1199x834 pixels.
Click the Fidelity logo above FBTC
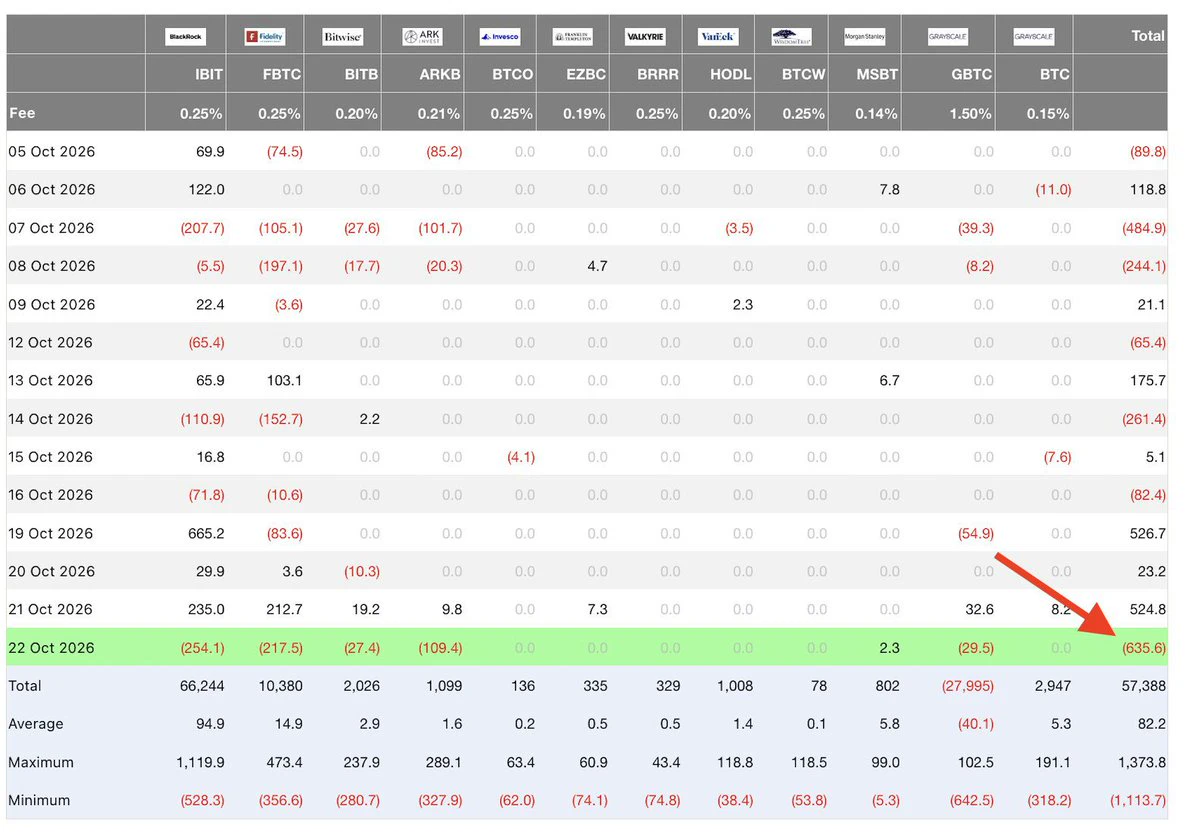(265, 37)
